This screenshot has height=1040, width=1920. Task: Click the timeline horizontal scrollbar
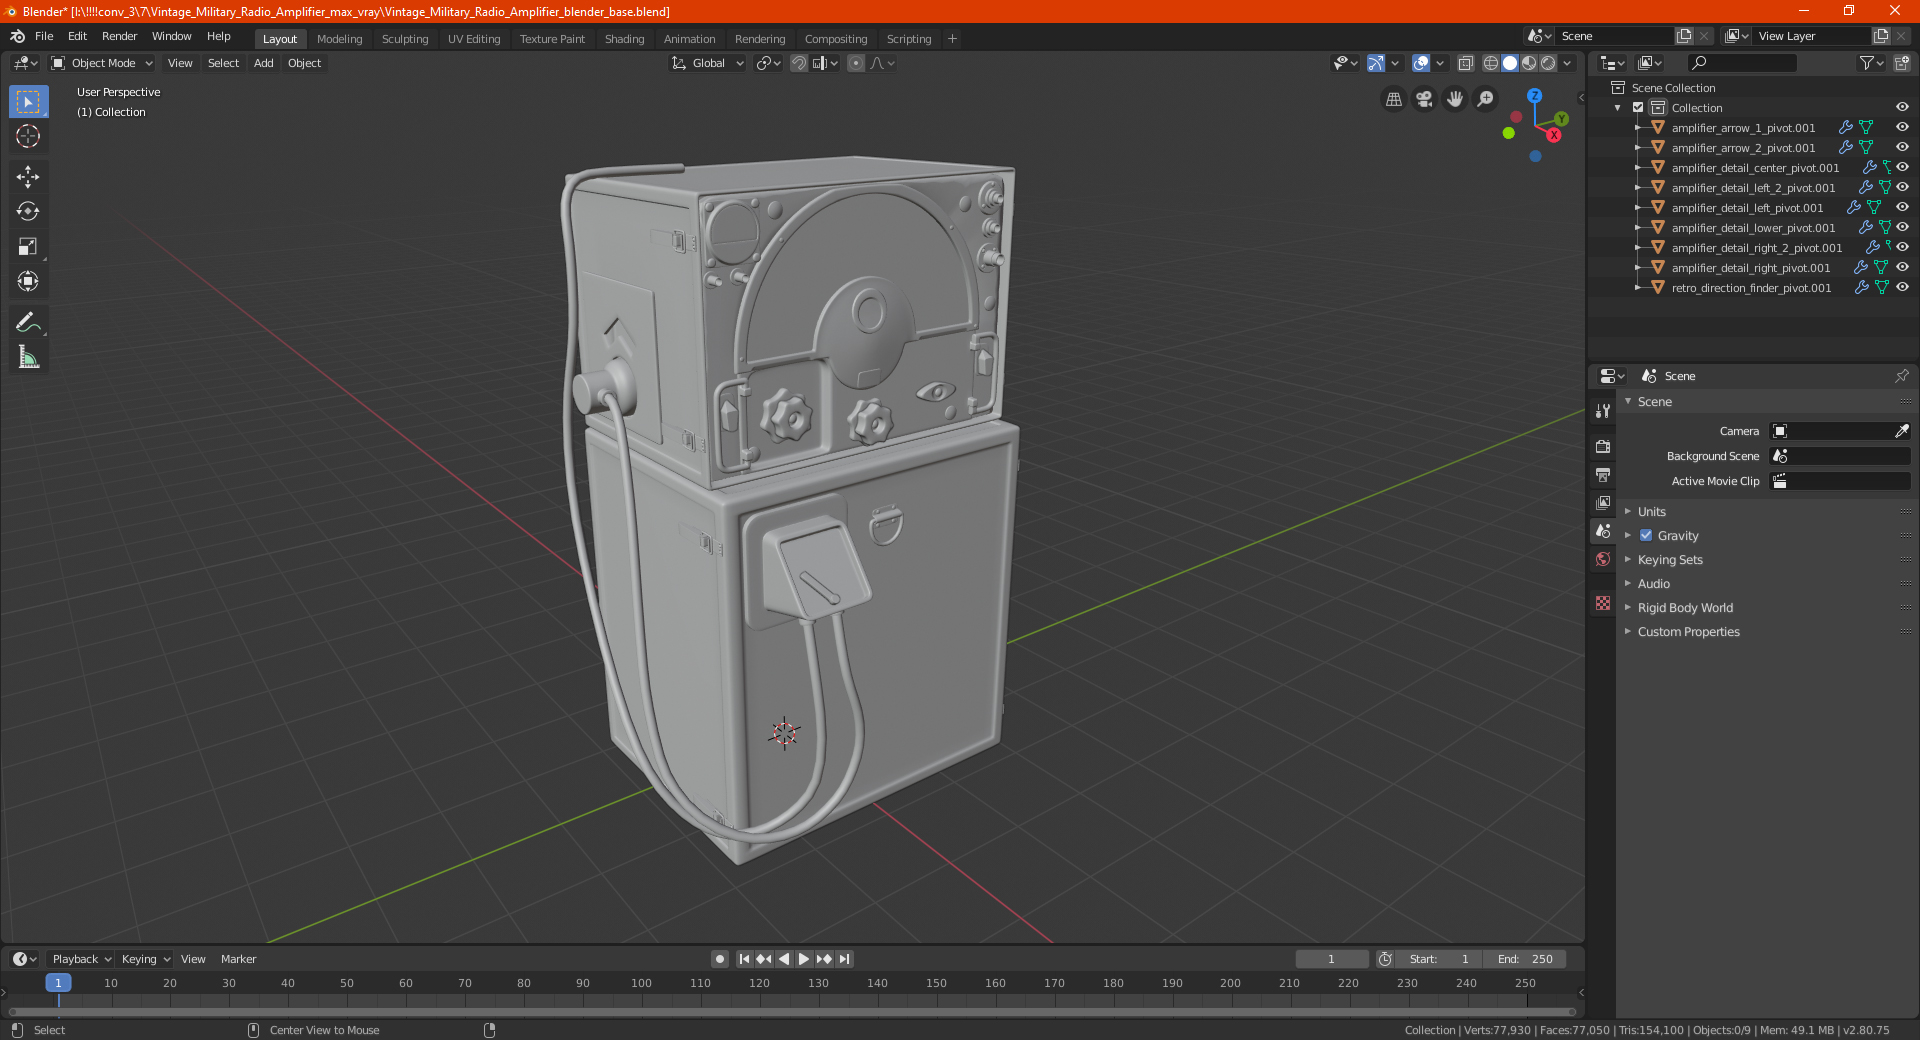pyautogui.click(x=790, y=1012)
